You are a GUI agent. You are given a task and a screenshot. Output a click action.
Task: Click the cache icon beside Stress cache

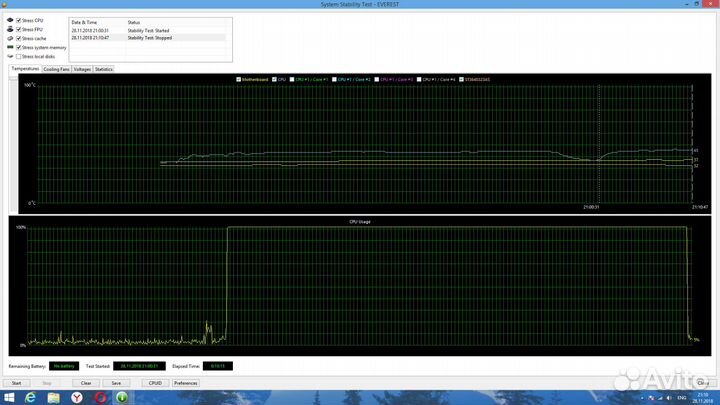pyautogui.click(x=10, y=38)
